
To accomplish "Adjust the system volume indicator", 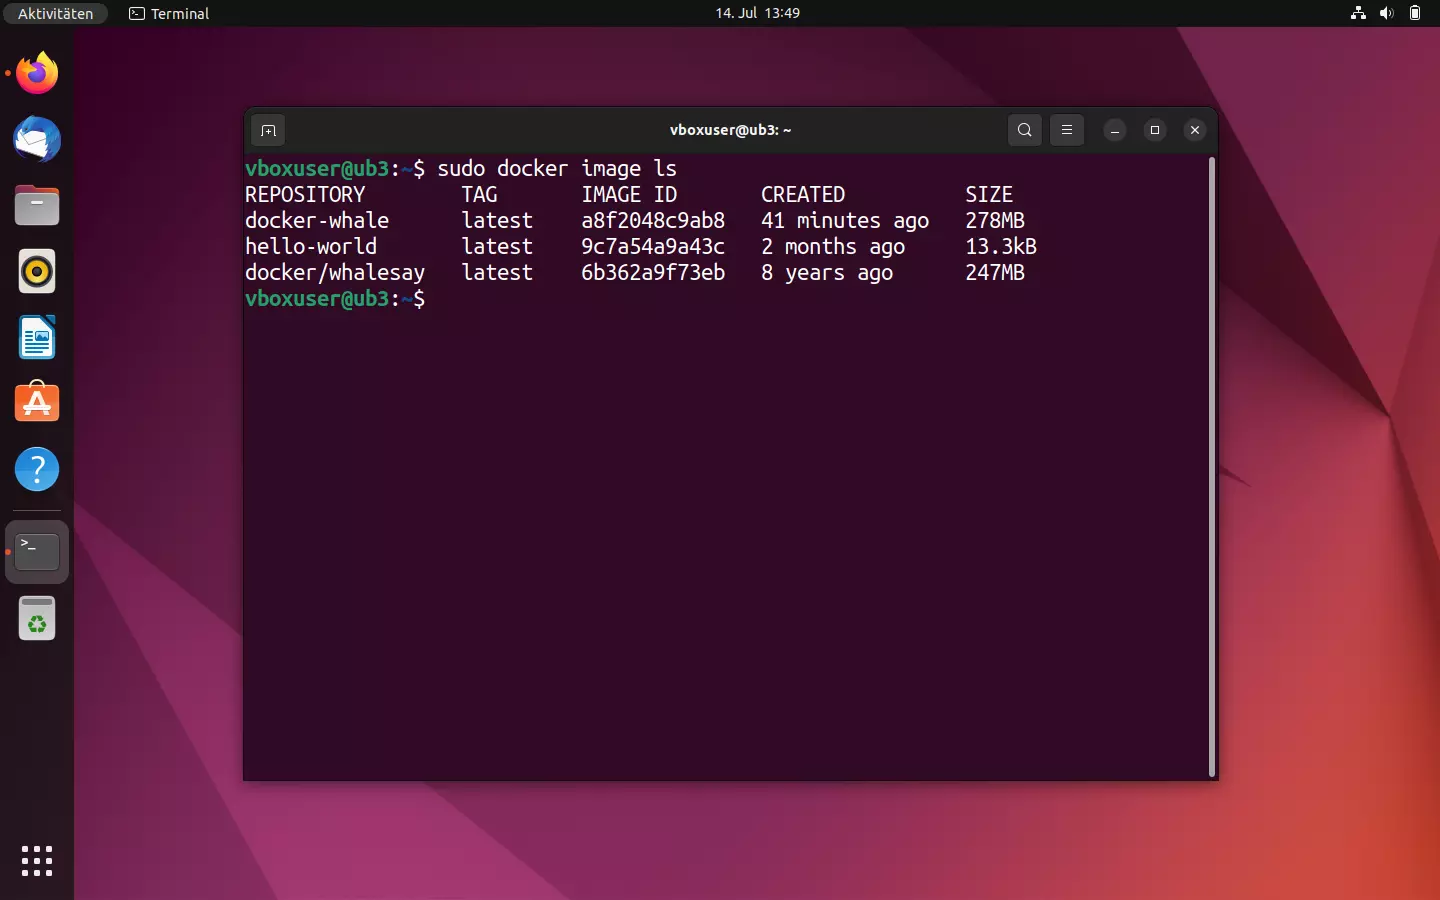I will [1387, 13].
